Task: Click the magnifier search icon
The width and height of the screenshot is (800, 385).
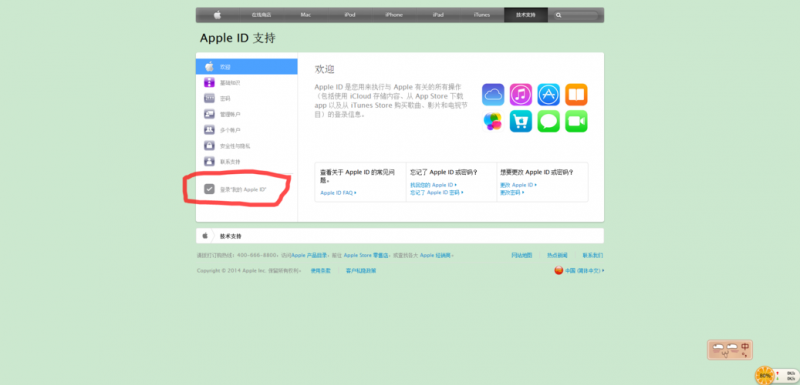Action: point(559,15)
